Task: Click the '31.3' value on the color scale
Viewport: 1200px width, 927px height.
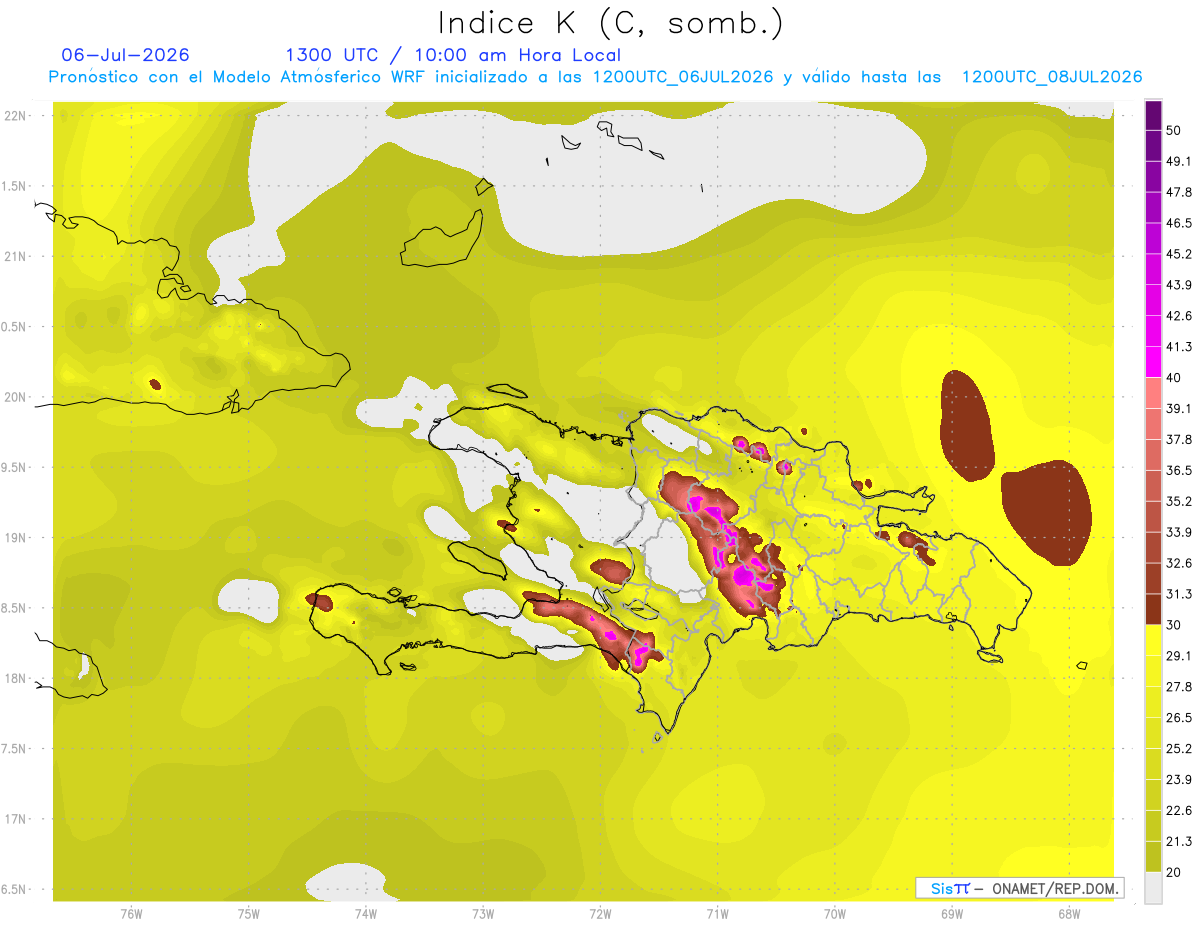Action: [1179, 594]
